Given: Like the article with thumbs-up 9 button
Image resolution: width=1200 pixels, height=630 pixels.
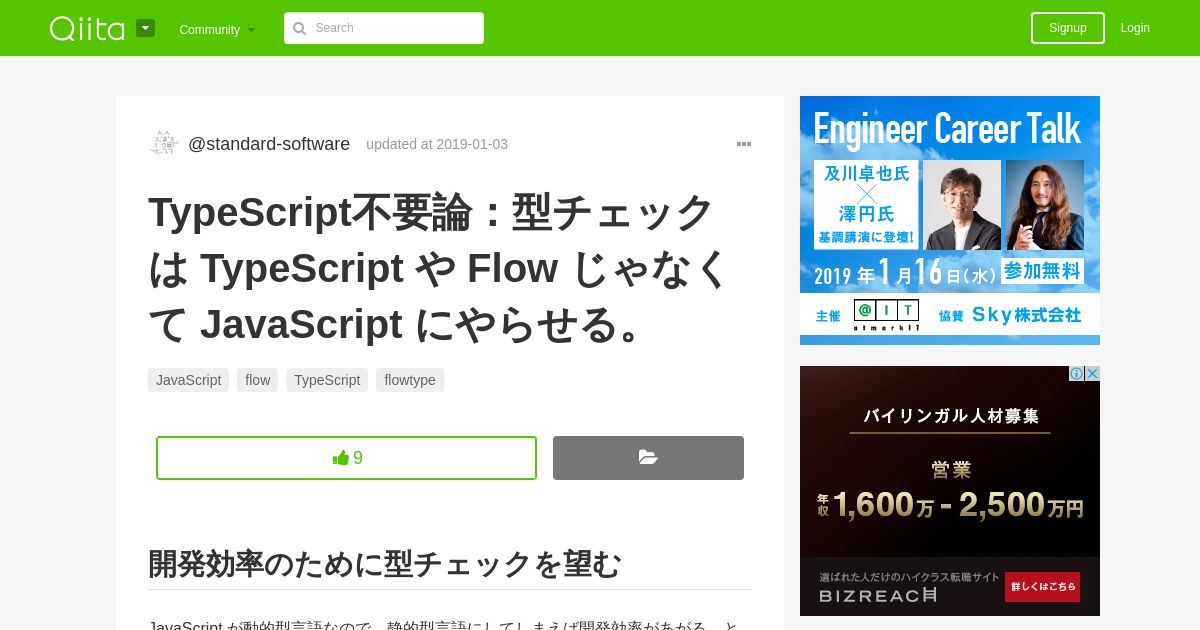Looking at the screenshot, I should [346, 458].
